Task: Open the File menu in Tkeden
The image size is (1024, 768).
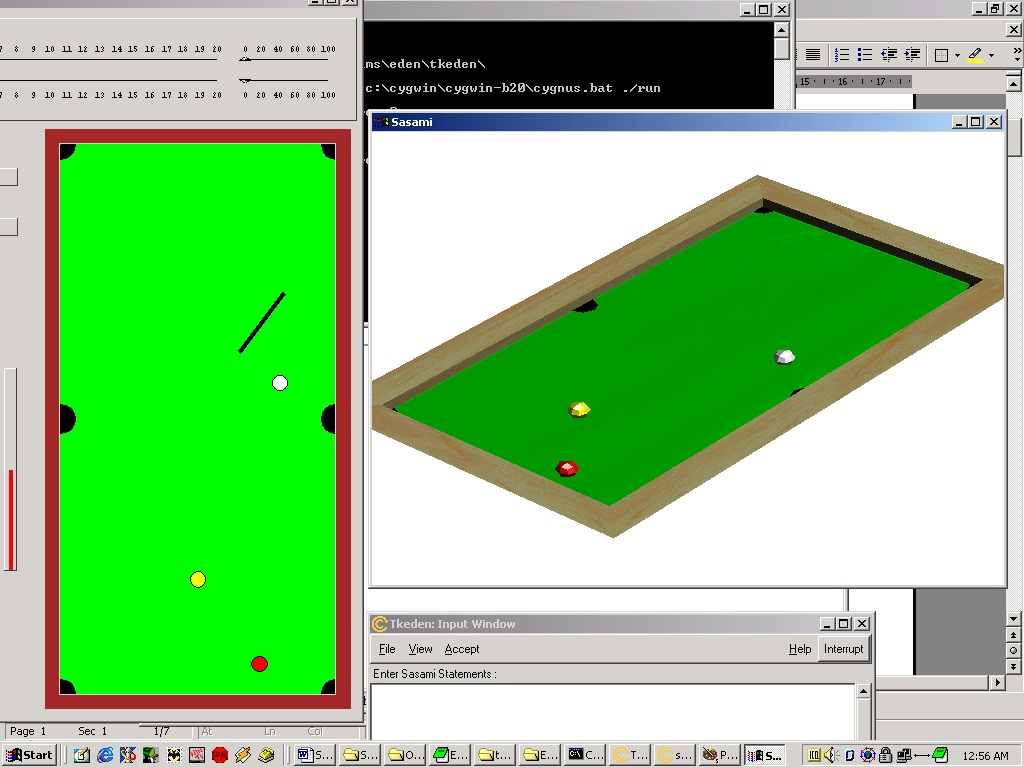Action: click(387, 649)
